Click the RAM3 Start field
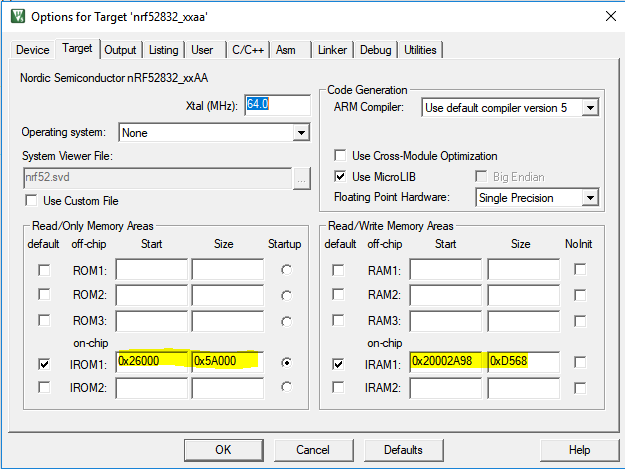This screenshot has height=469, width=625. point(446,321)
